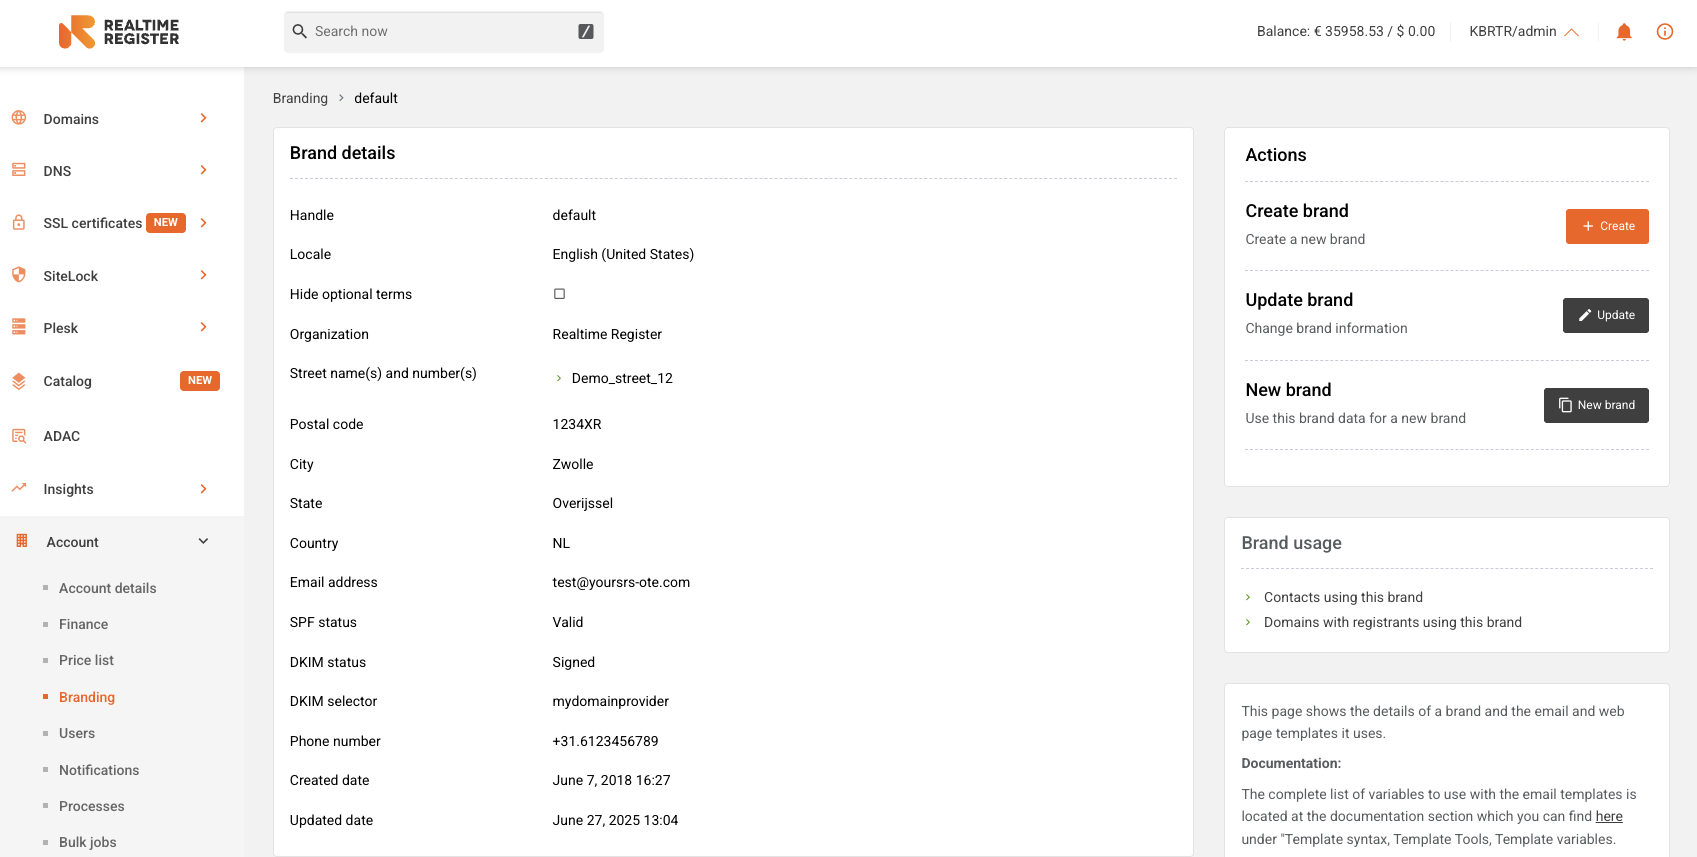Click the Realtime Register logo

(x=119, y=32)
